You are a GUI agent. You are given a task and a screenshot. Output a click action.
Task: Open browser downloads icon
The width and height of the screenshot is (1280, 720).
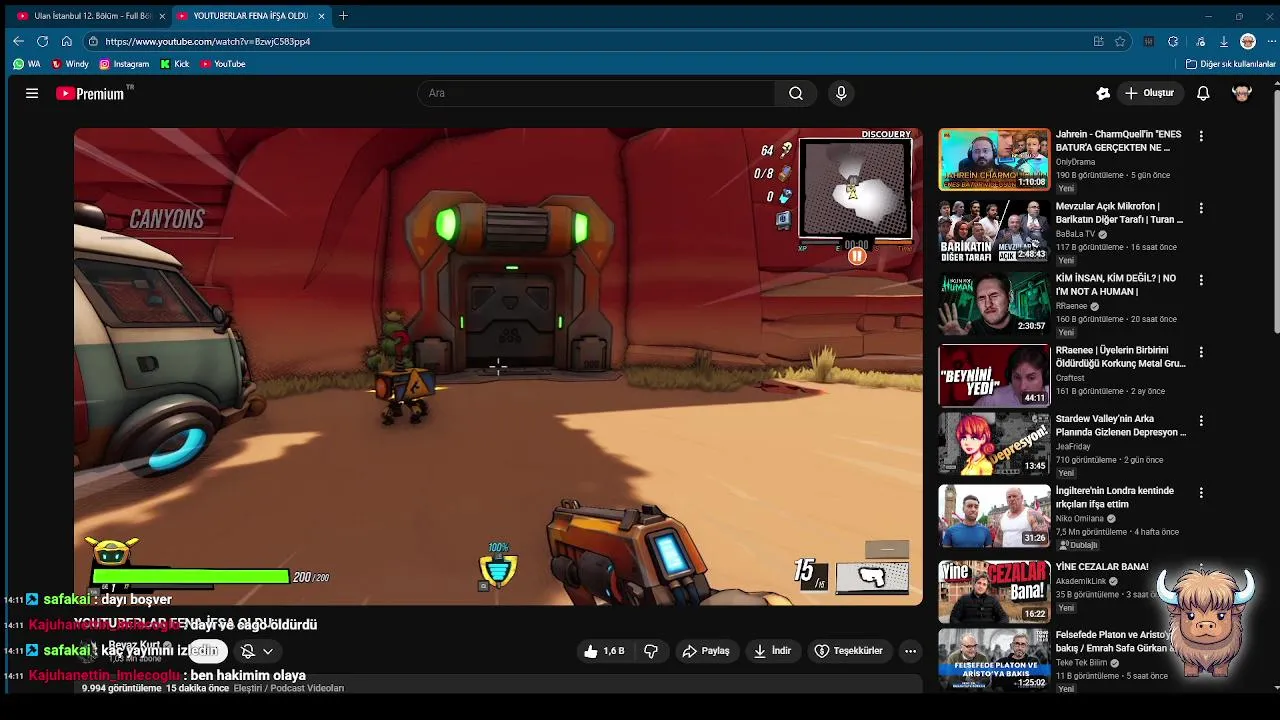pyautogui.click(x=1223, y=41)
